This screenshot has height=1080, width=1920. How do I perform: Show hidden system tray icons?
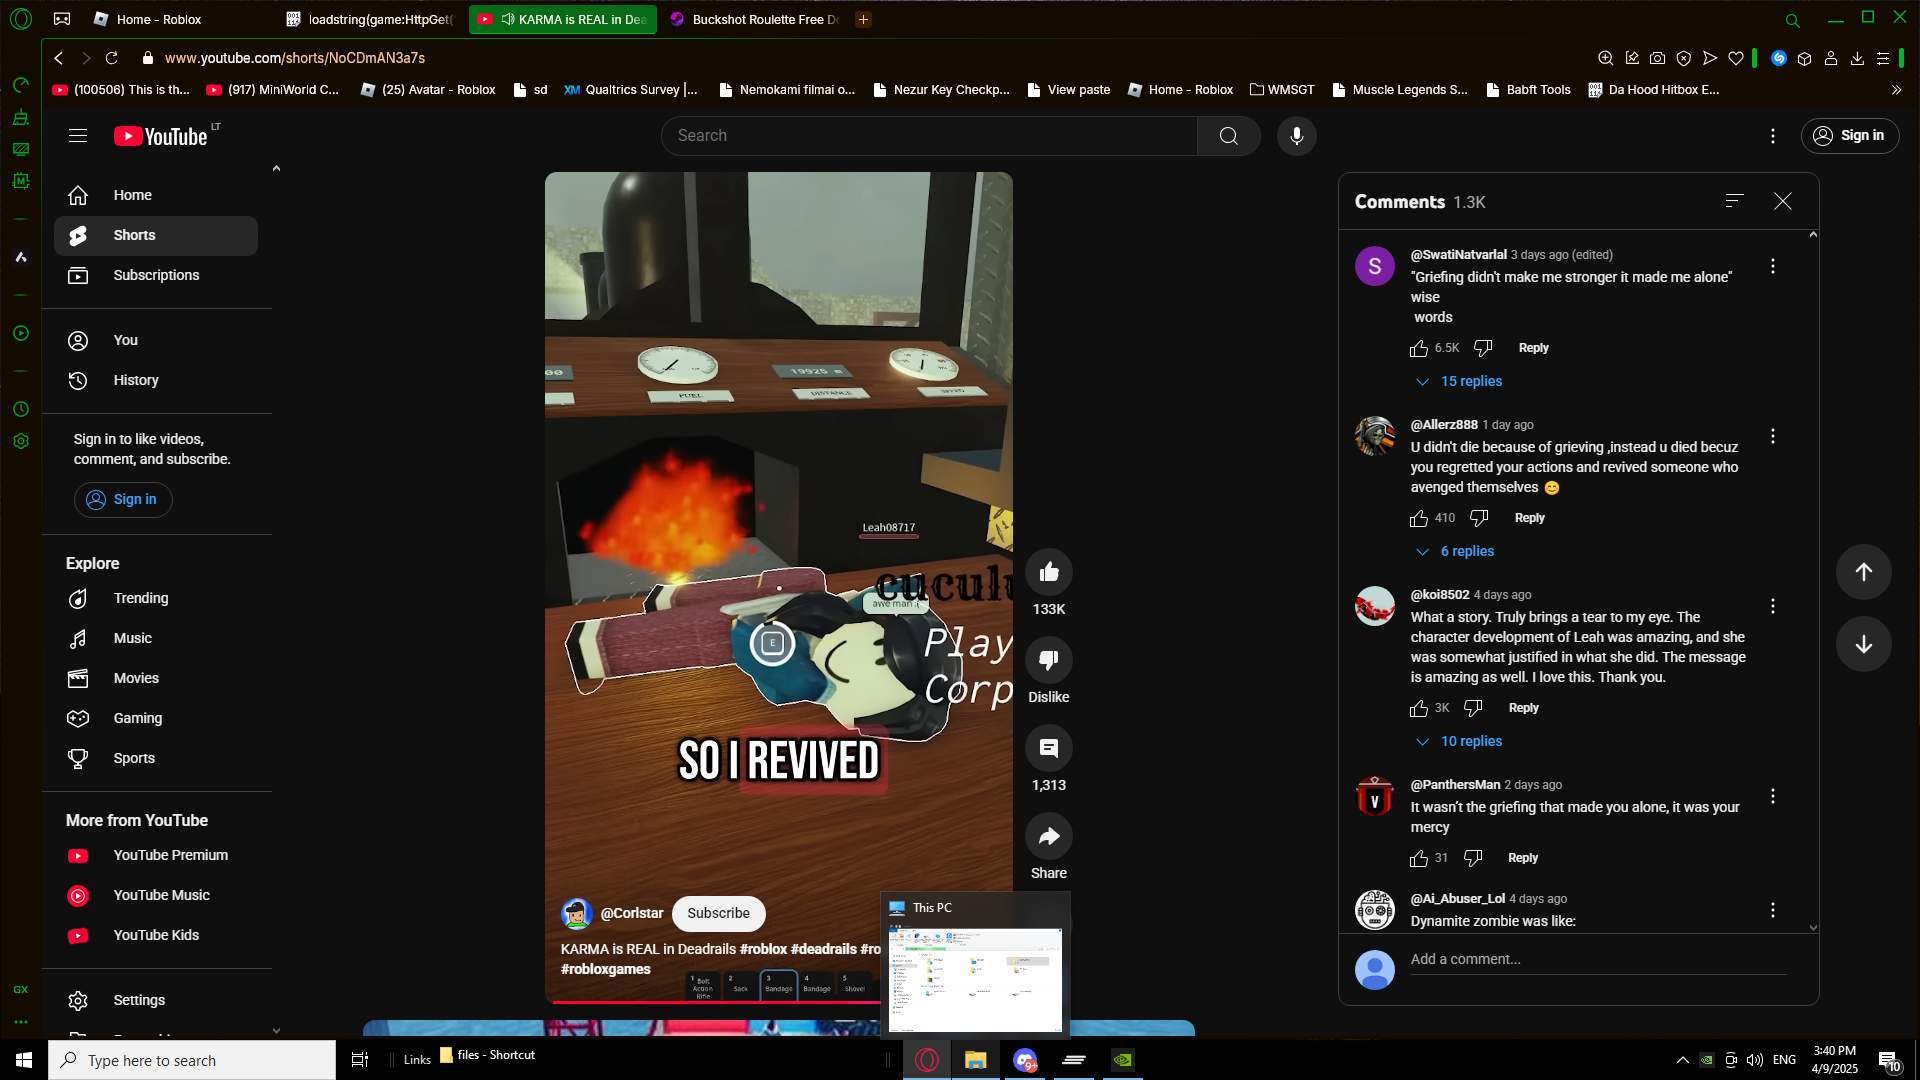[x=1682, y=1060]
